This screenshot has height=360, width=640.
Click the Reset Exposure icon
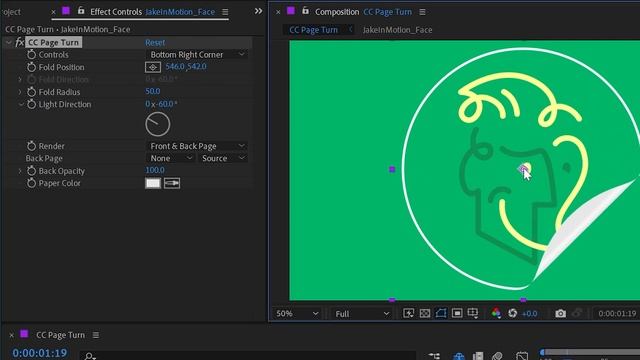click(513, 313)
